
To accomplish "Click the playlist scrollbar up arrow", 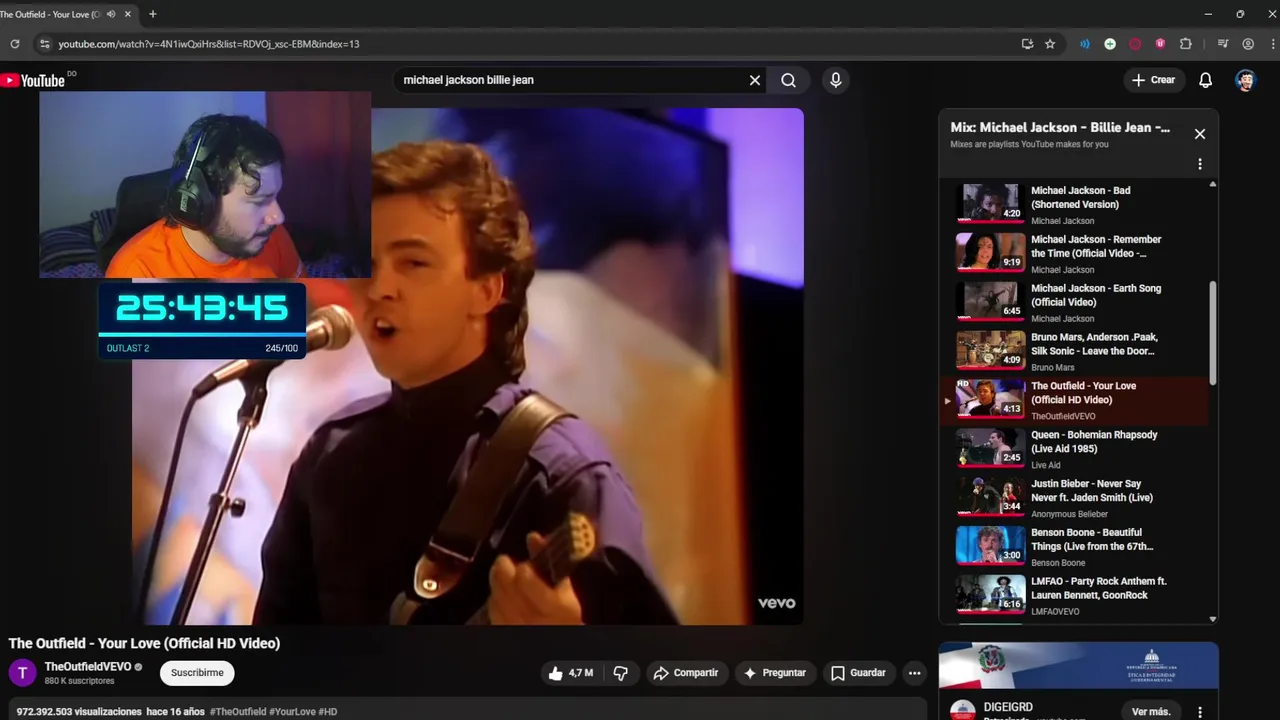I will pos(1213,185).
